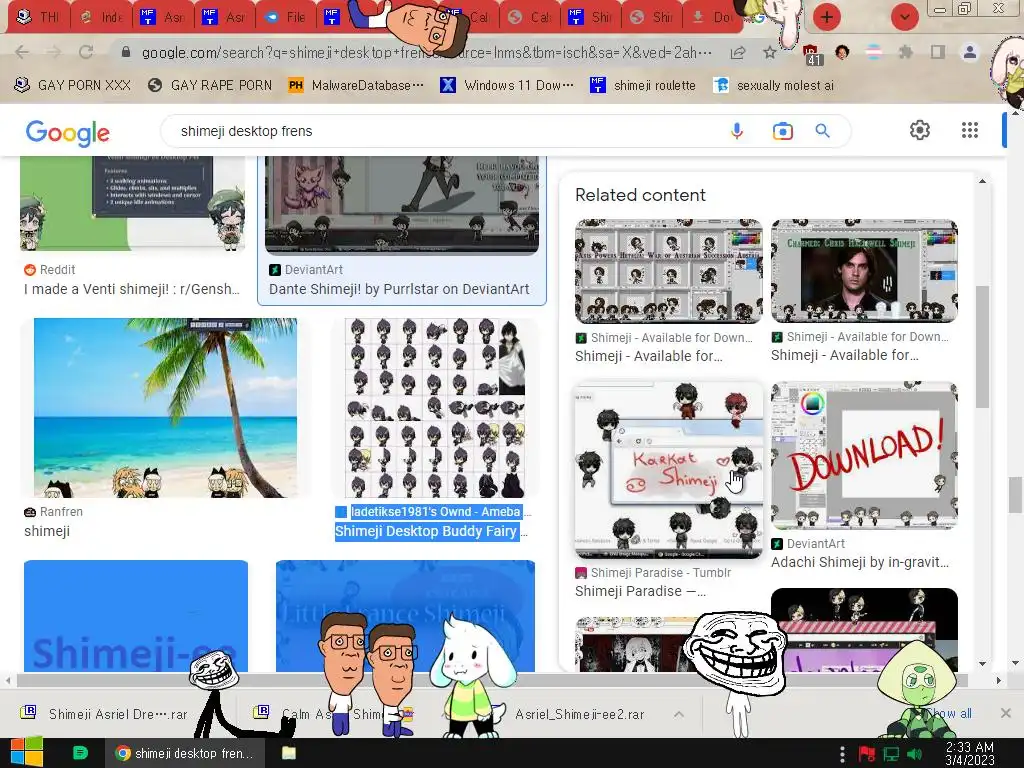Open "Dante Shimeji! by Purrlstar" result link
Viewport: 1024px width, 768px height.
tap(399, 289)
